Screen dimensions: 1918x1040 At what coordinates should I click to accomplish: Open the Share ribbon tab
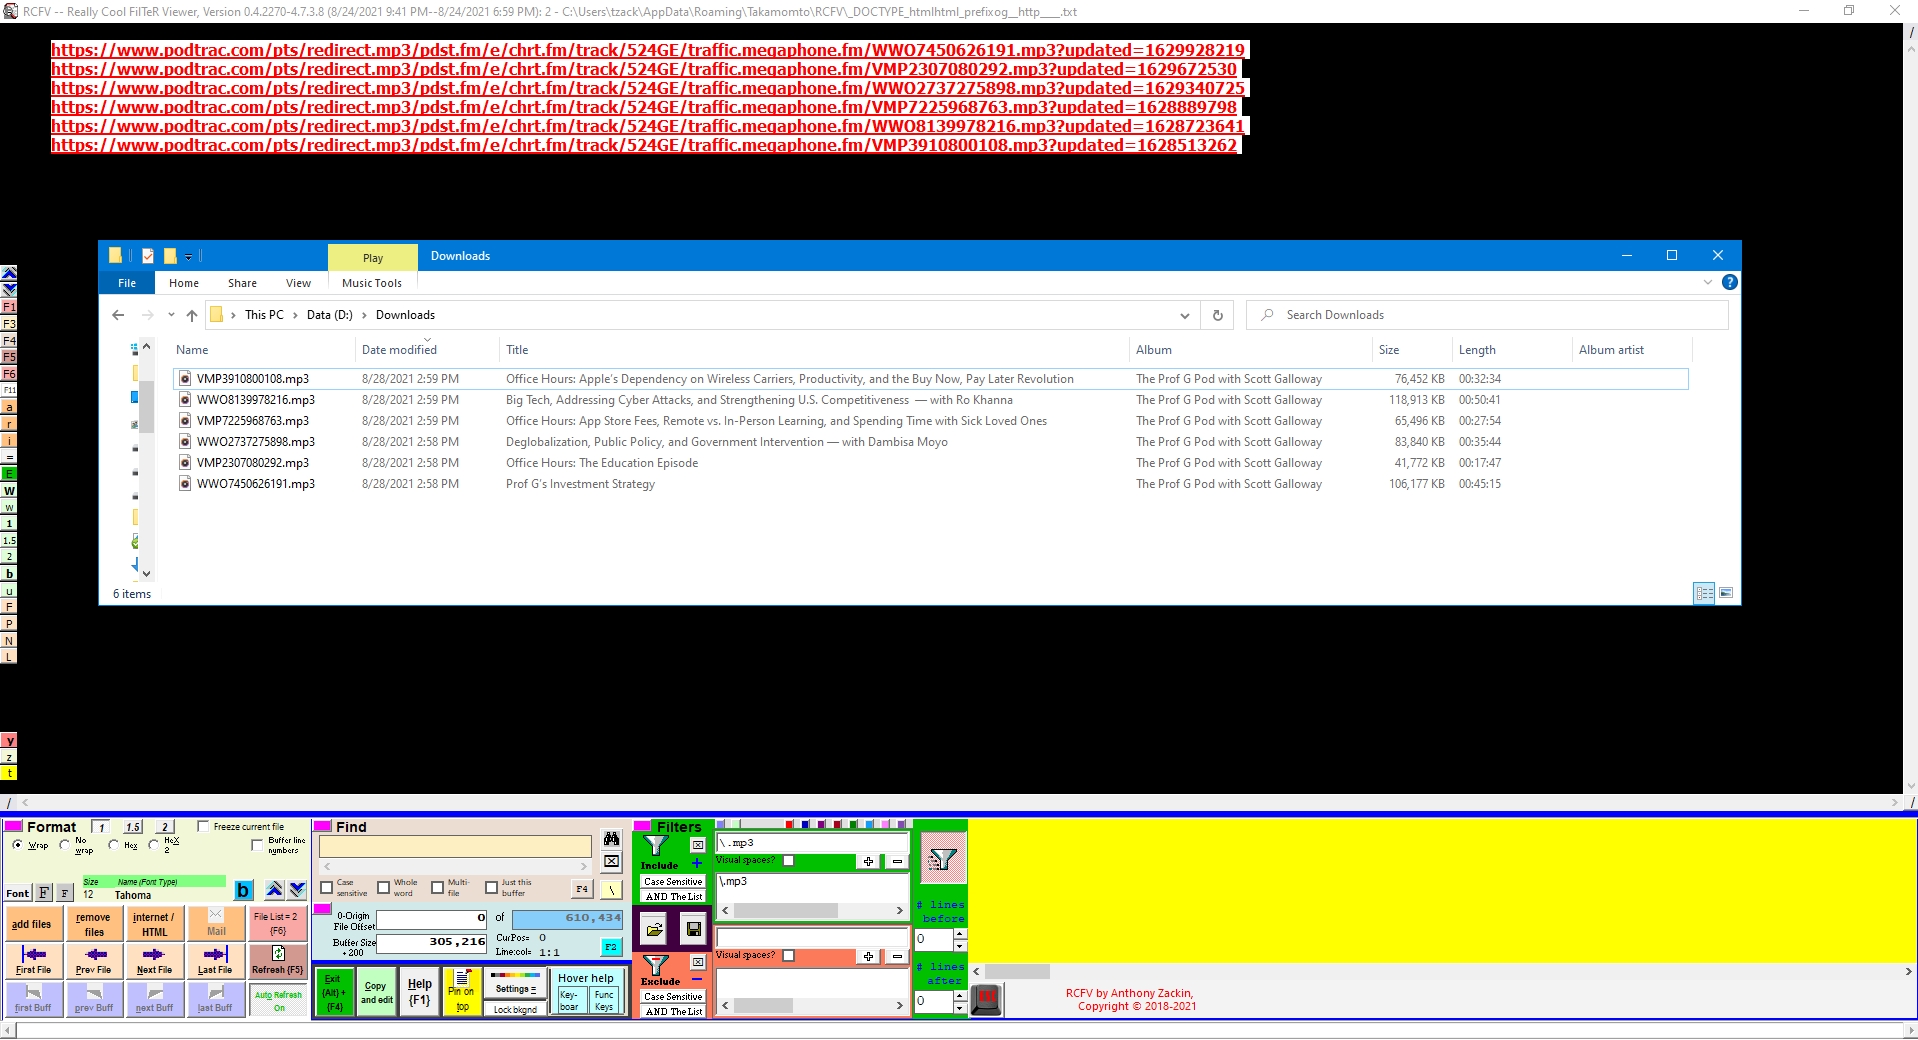pyautogui.click(x=242, y=283)
